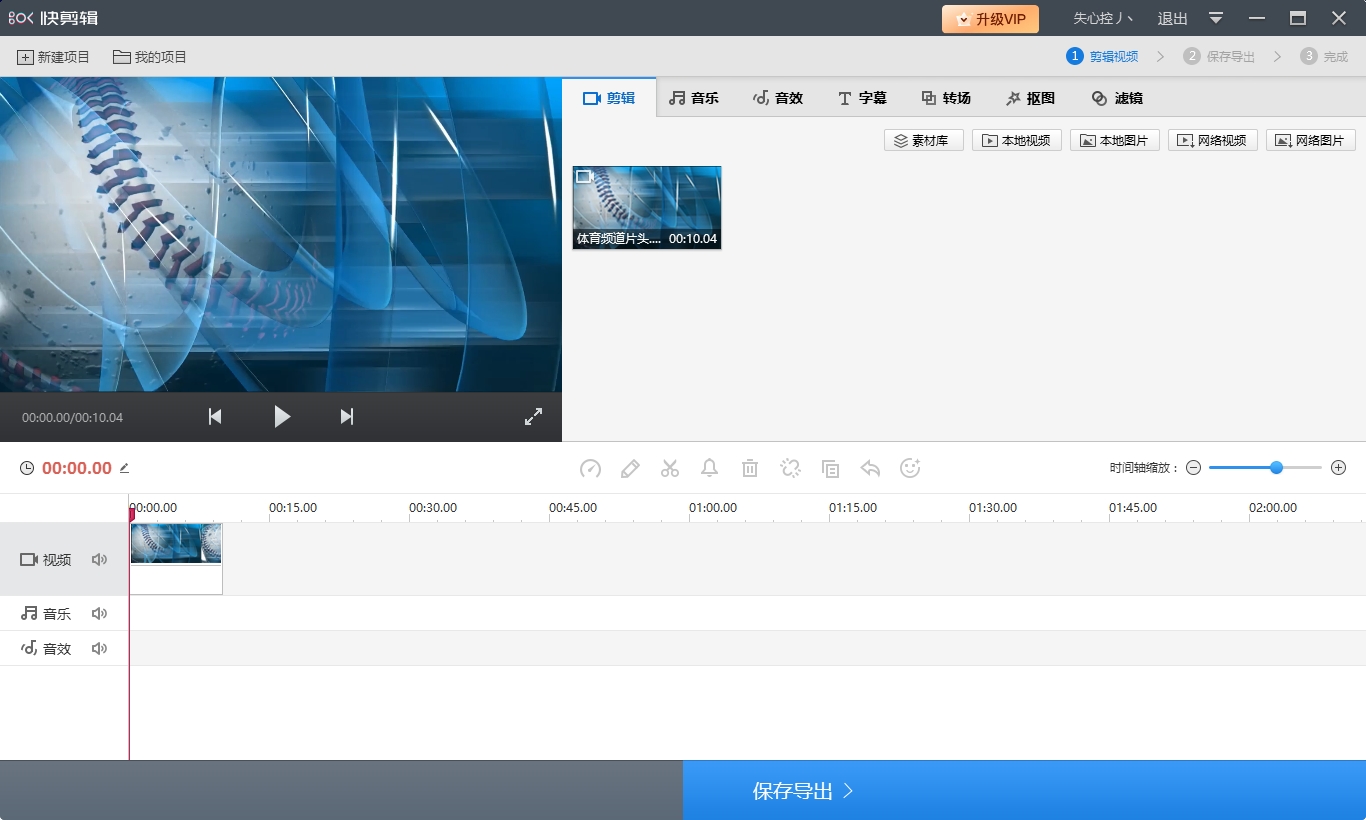Open 我的项目 folder

pyautogui.click(x=150, y=57)
